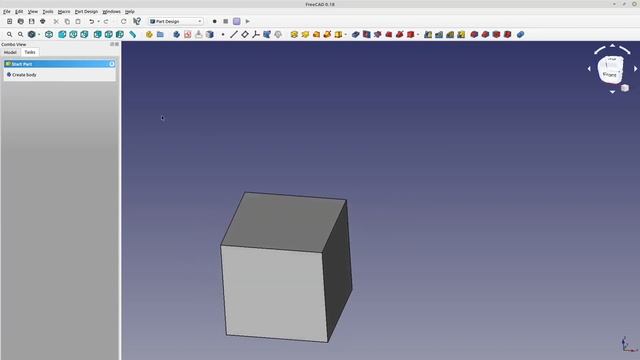
Task: Select the Groove tool
Action: [378, 35]
